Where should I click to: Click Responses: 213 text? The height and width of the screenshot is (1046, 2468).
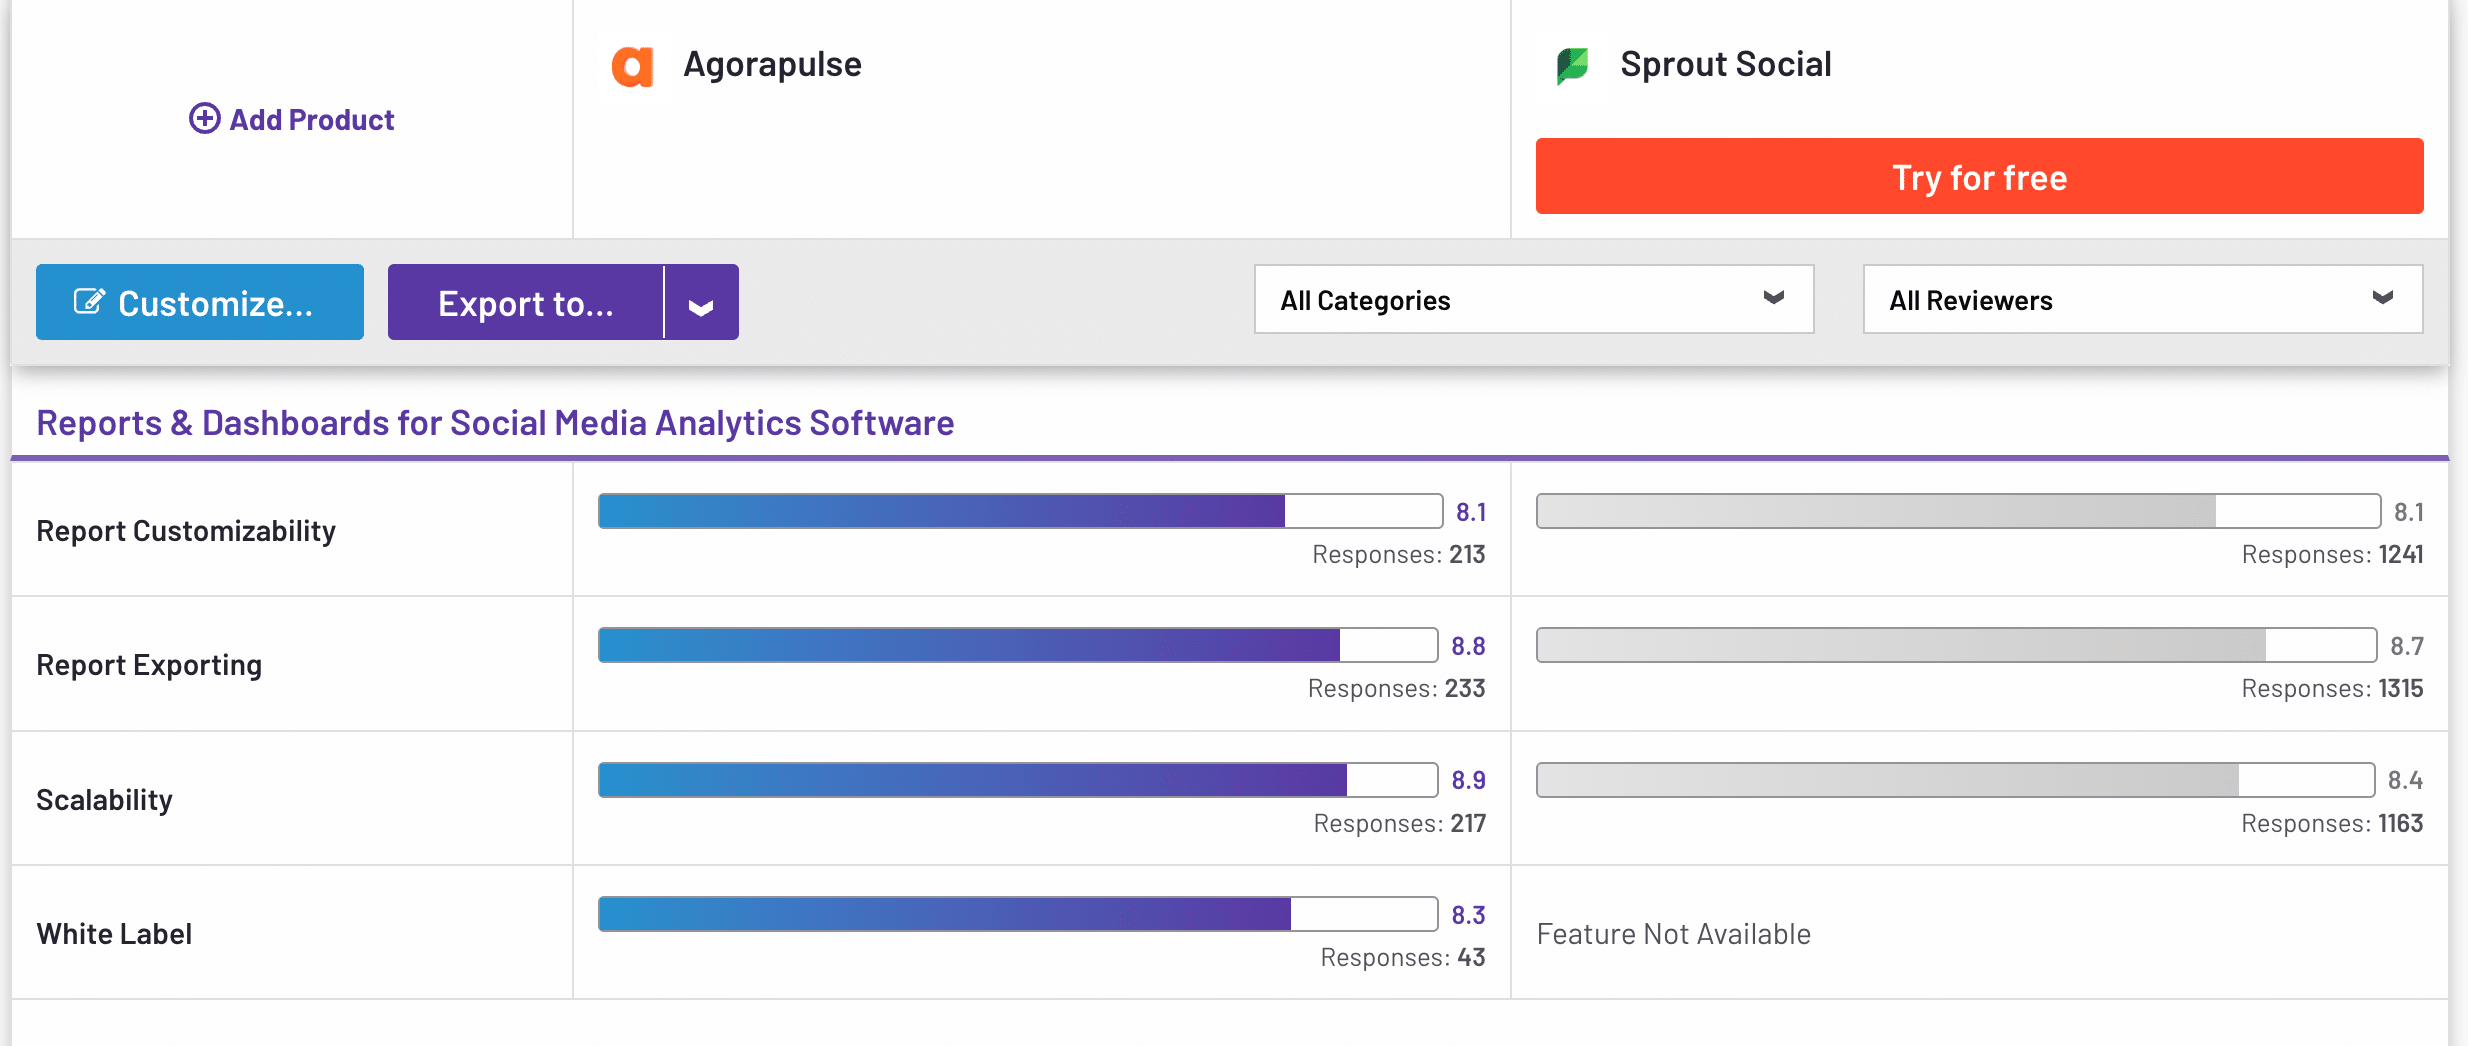1398,554
